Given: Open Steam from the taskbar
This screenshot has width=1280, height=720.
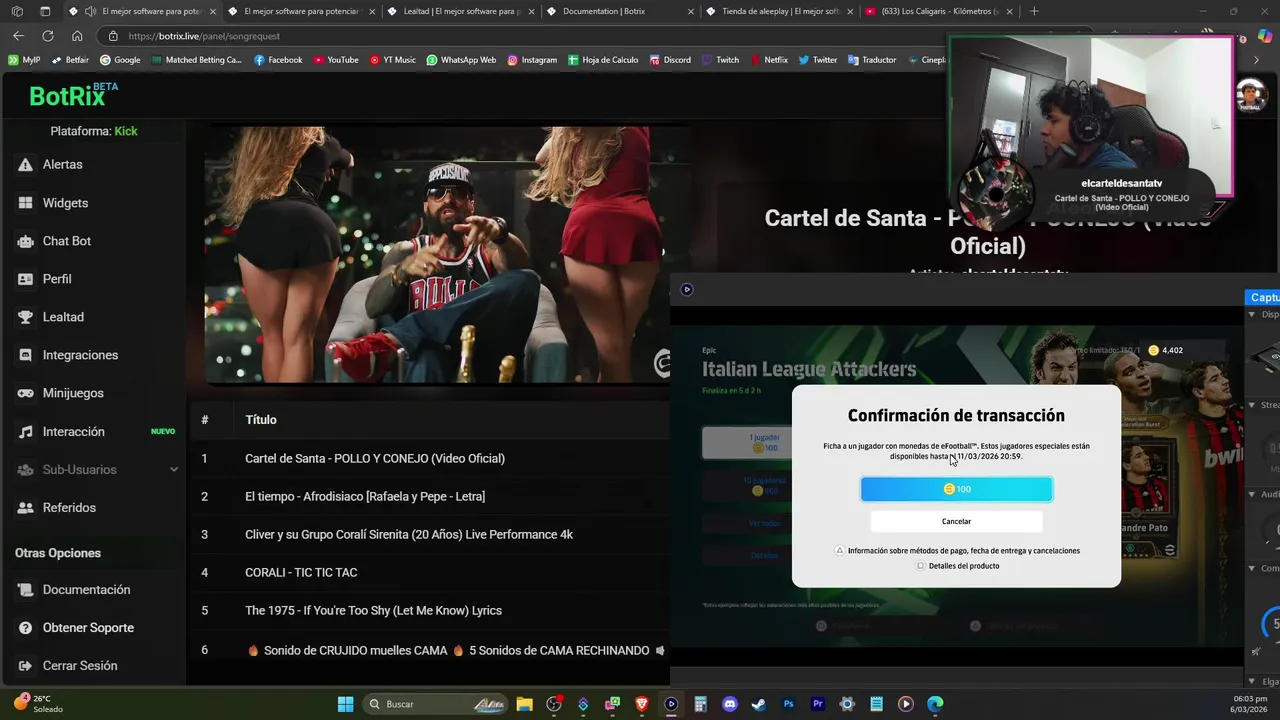Looking at the screenshot, I should 759,704.
